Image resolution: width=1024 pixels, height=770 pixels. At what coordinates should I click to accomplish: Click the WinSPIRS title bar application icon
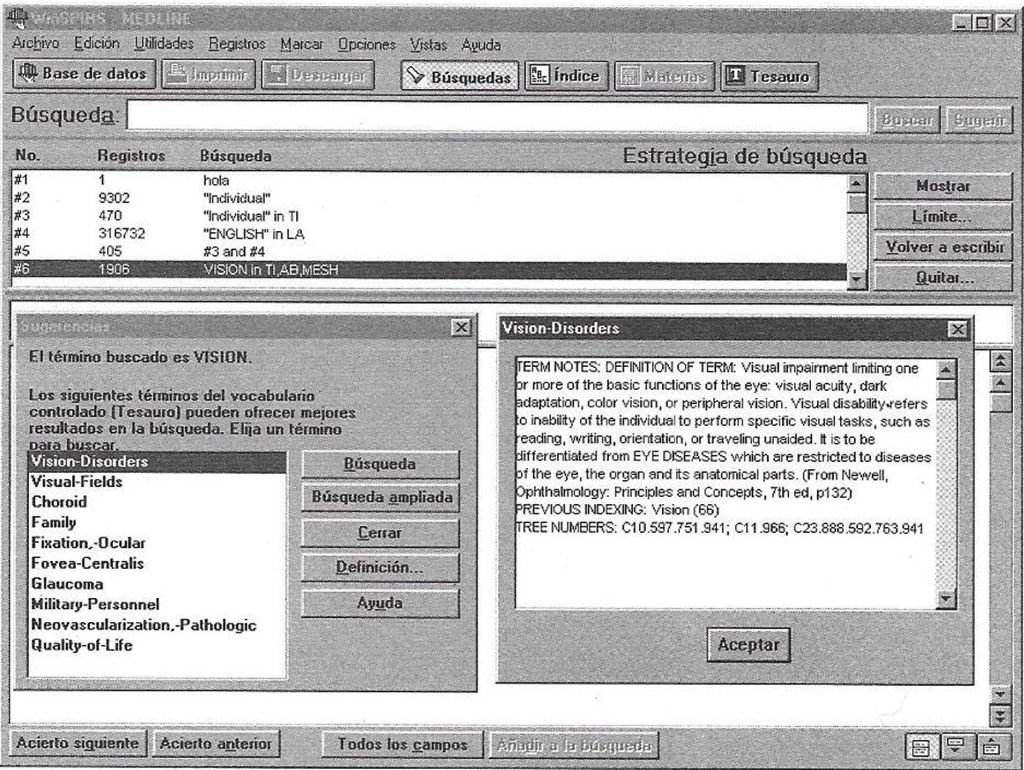17,17
